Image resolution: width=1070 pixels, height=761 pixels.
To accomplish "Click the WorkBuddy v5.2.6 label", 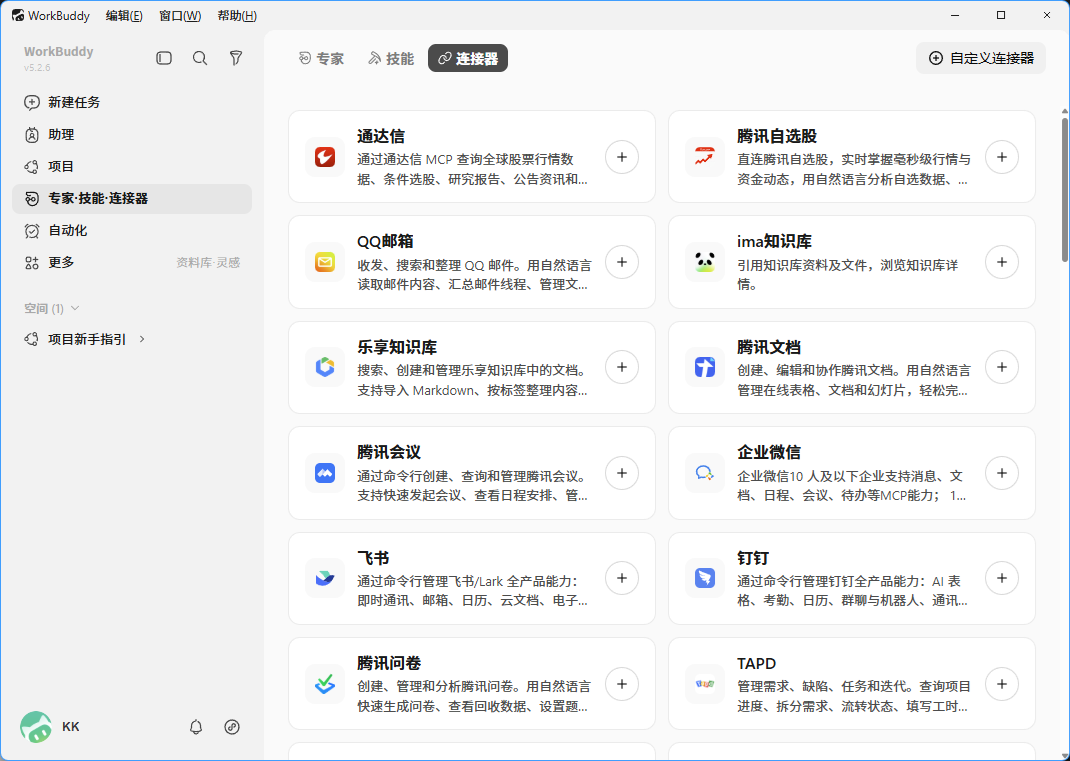I will (x=58, y=58).
